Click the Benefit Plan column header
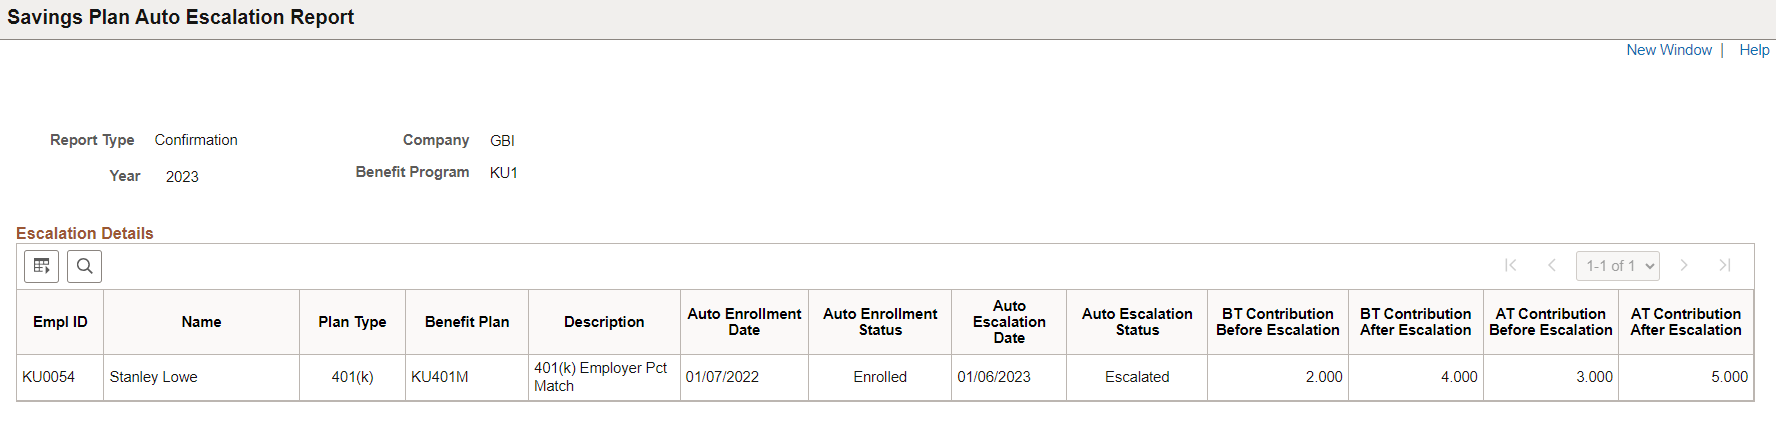Image resolution: width=1776 pixels, height=423 pixels. coord(467,322)
